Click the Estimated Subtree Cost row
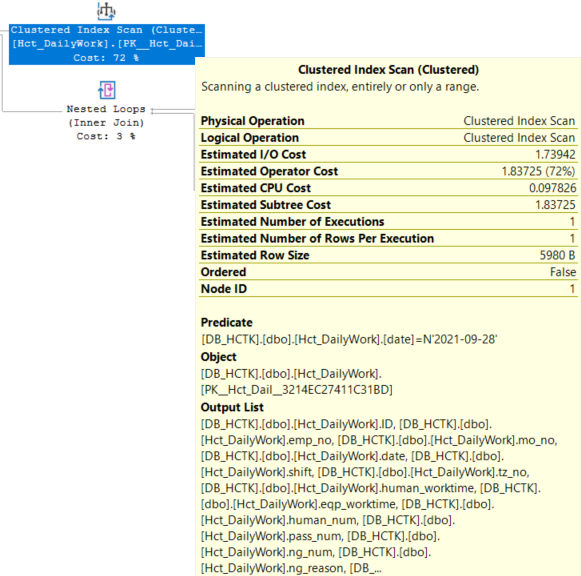This screenshot has width=581, height=576. pyautogui.click(x=388, y=205)
